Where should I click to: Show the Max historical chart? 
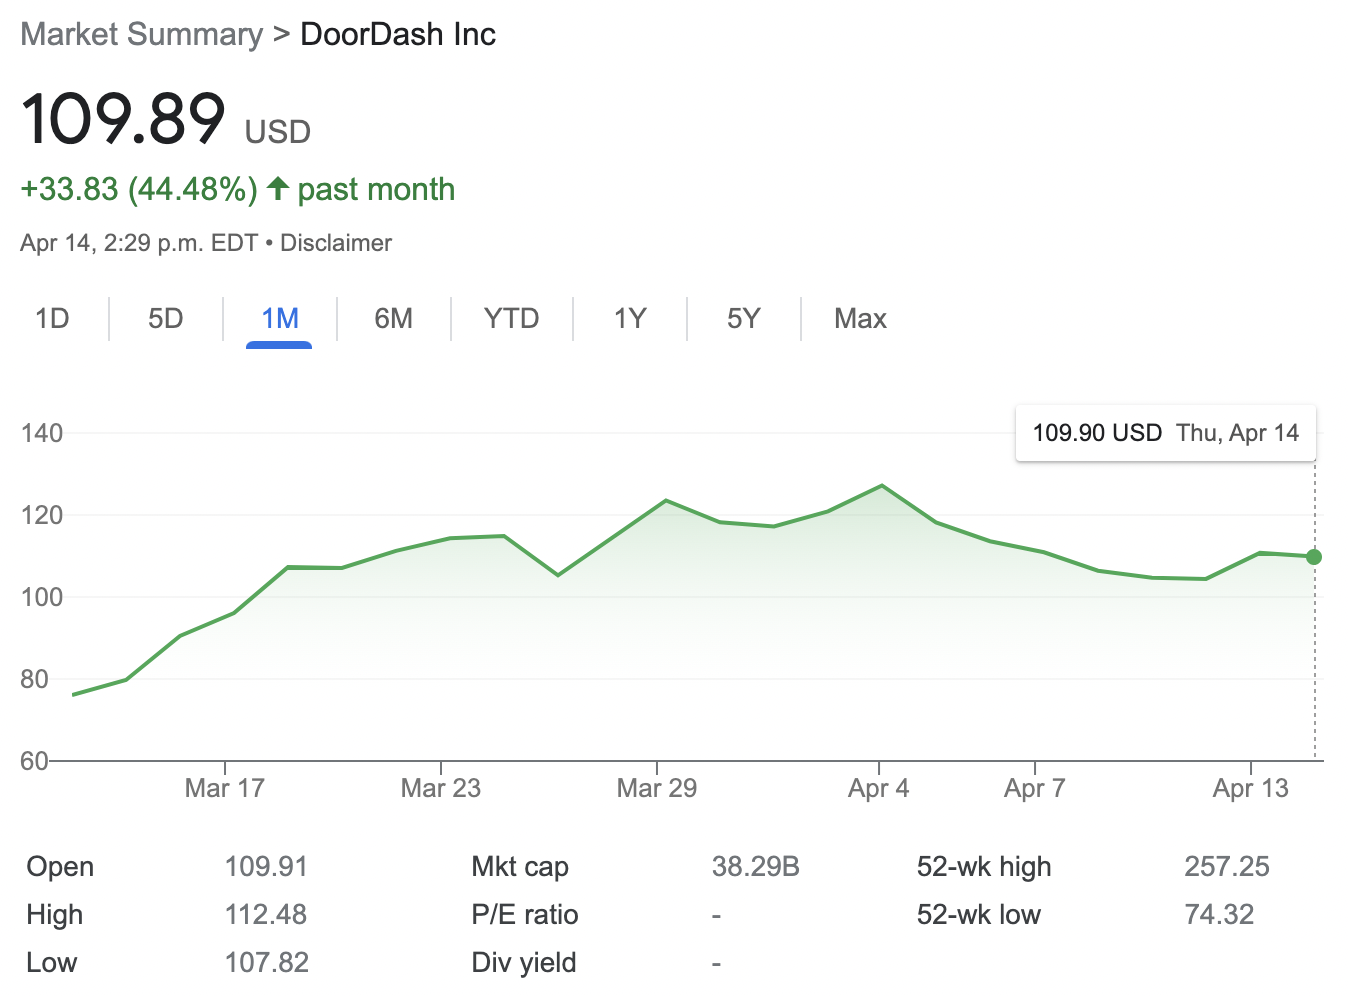coord(860,318)
